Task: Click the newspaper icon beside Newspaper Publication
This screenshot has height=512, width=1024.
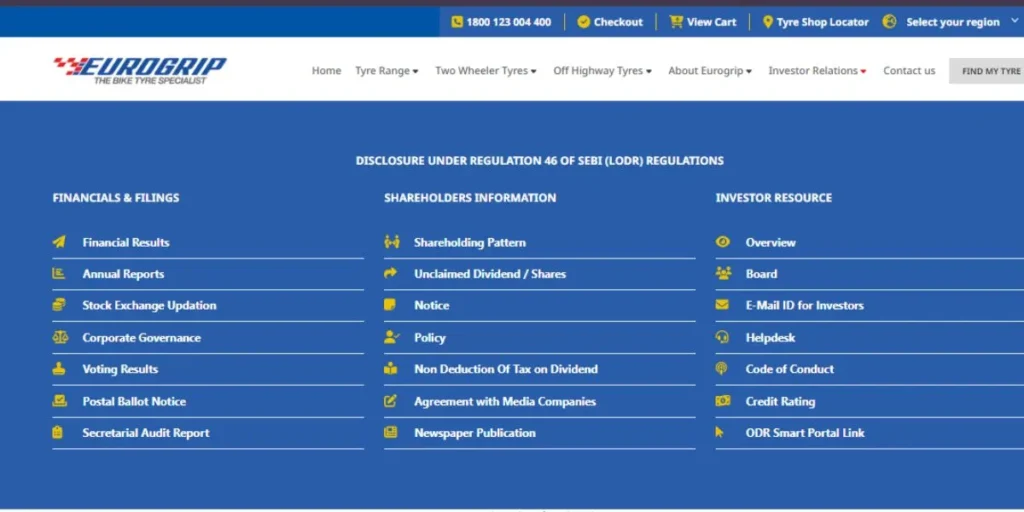Action: pyautogui.click(x=391, y=432)
